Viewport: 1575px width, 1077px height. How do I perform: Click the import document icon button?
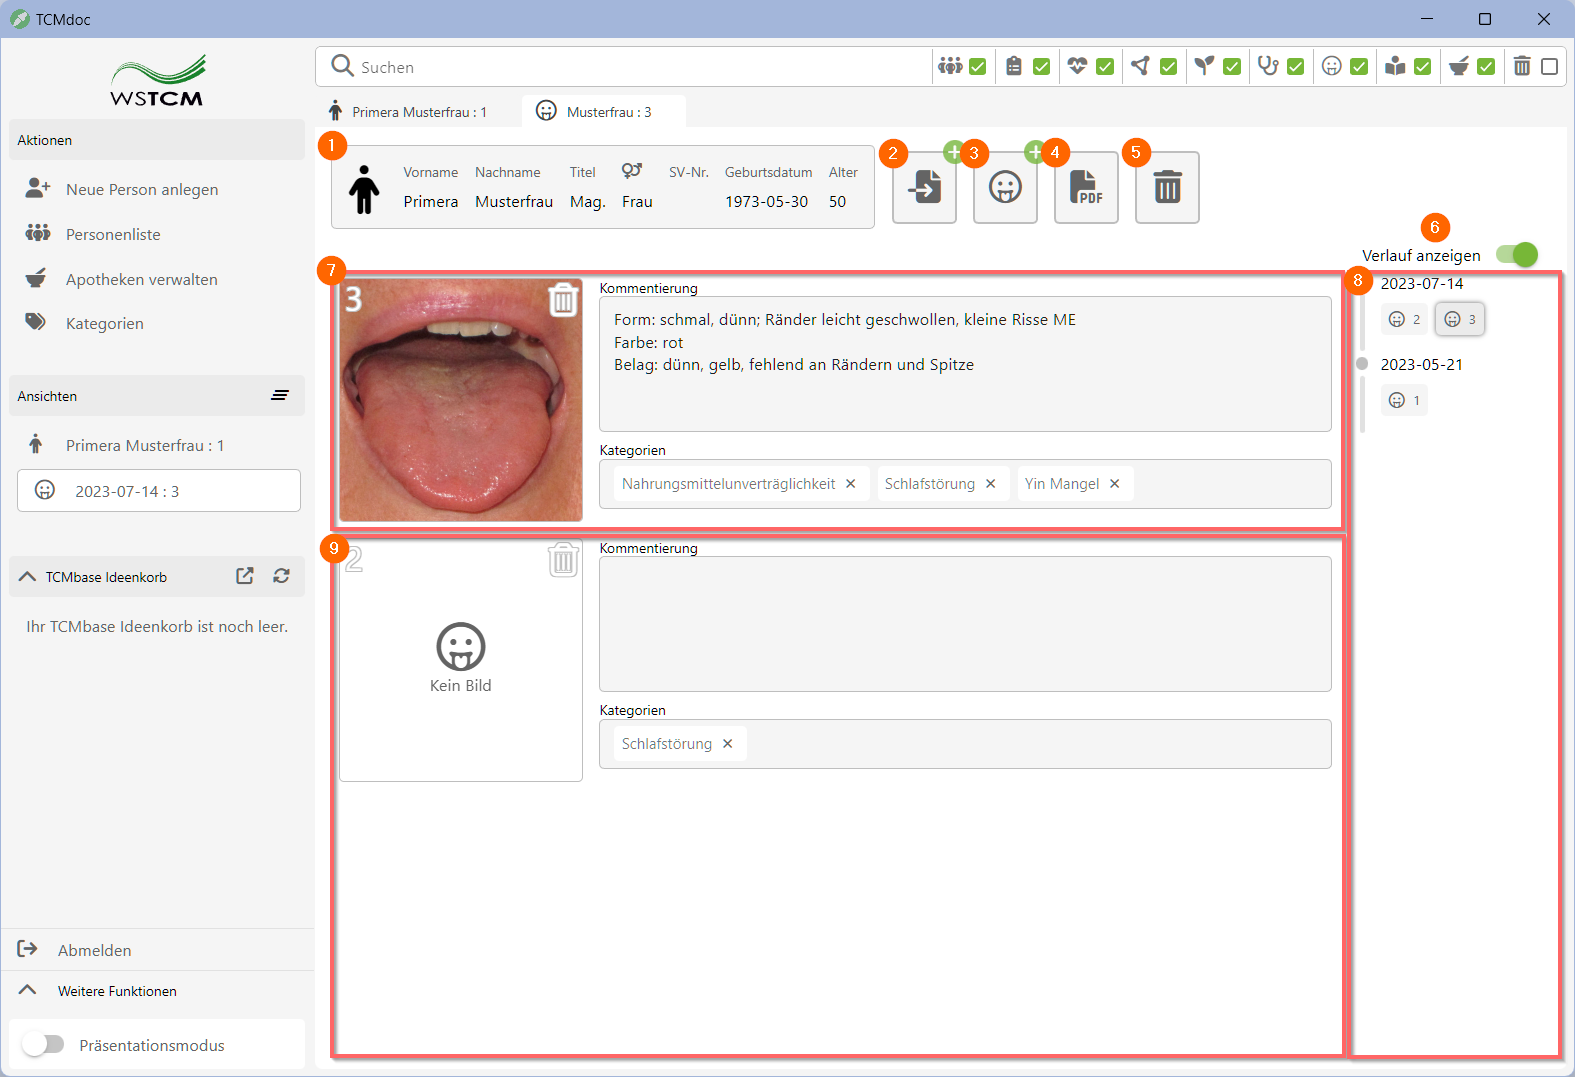click(924, 187)
